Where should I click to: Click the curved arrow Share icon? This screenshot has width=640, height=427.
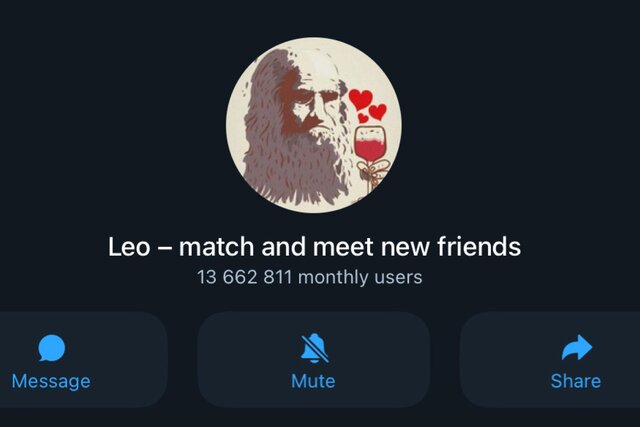576,347
